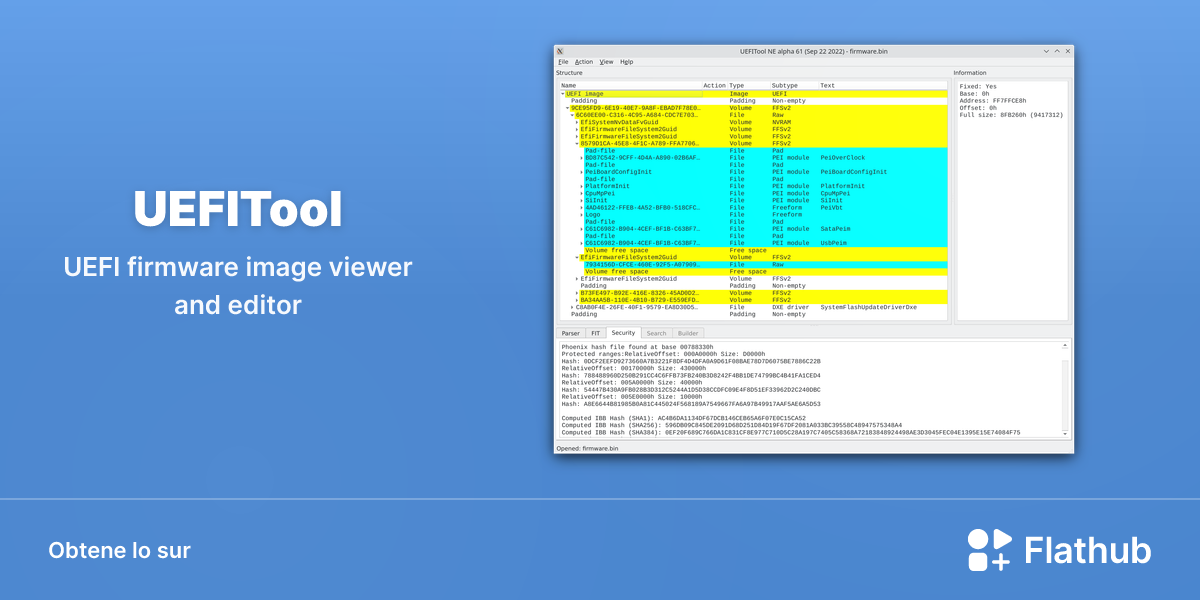Click the Action column header

715,86
